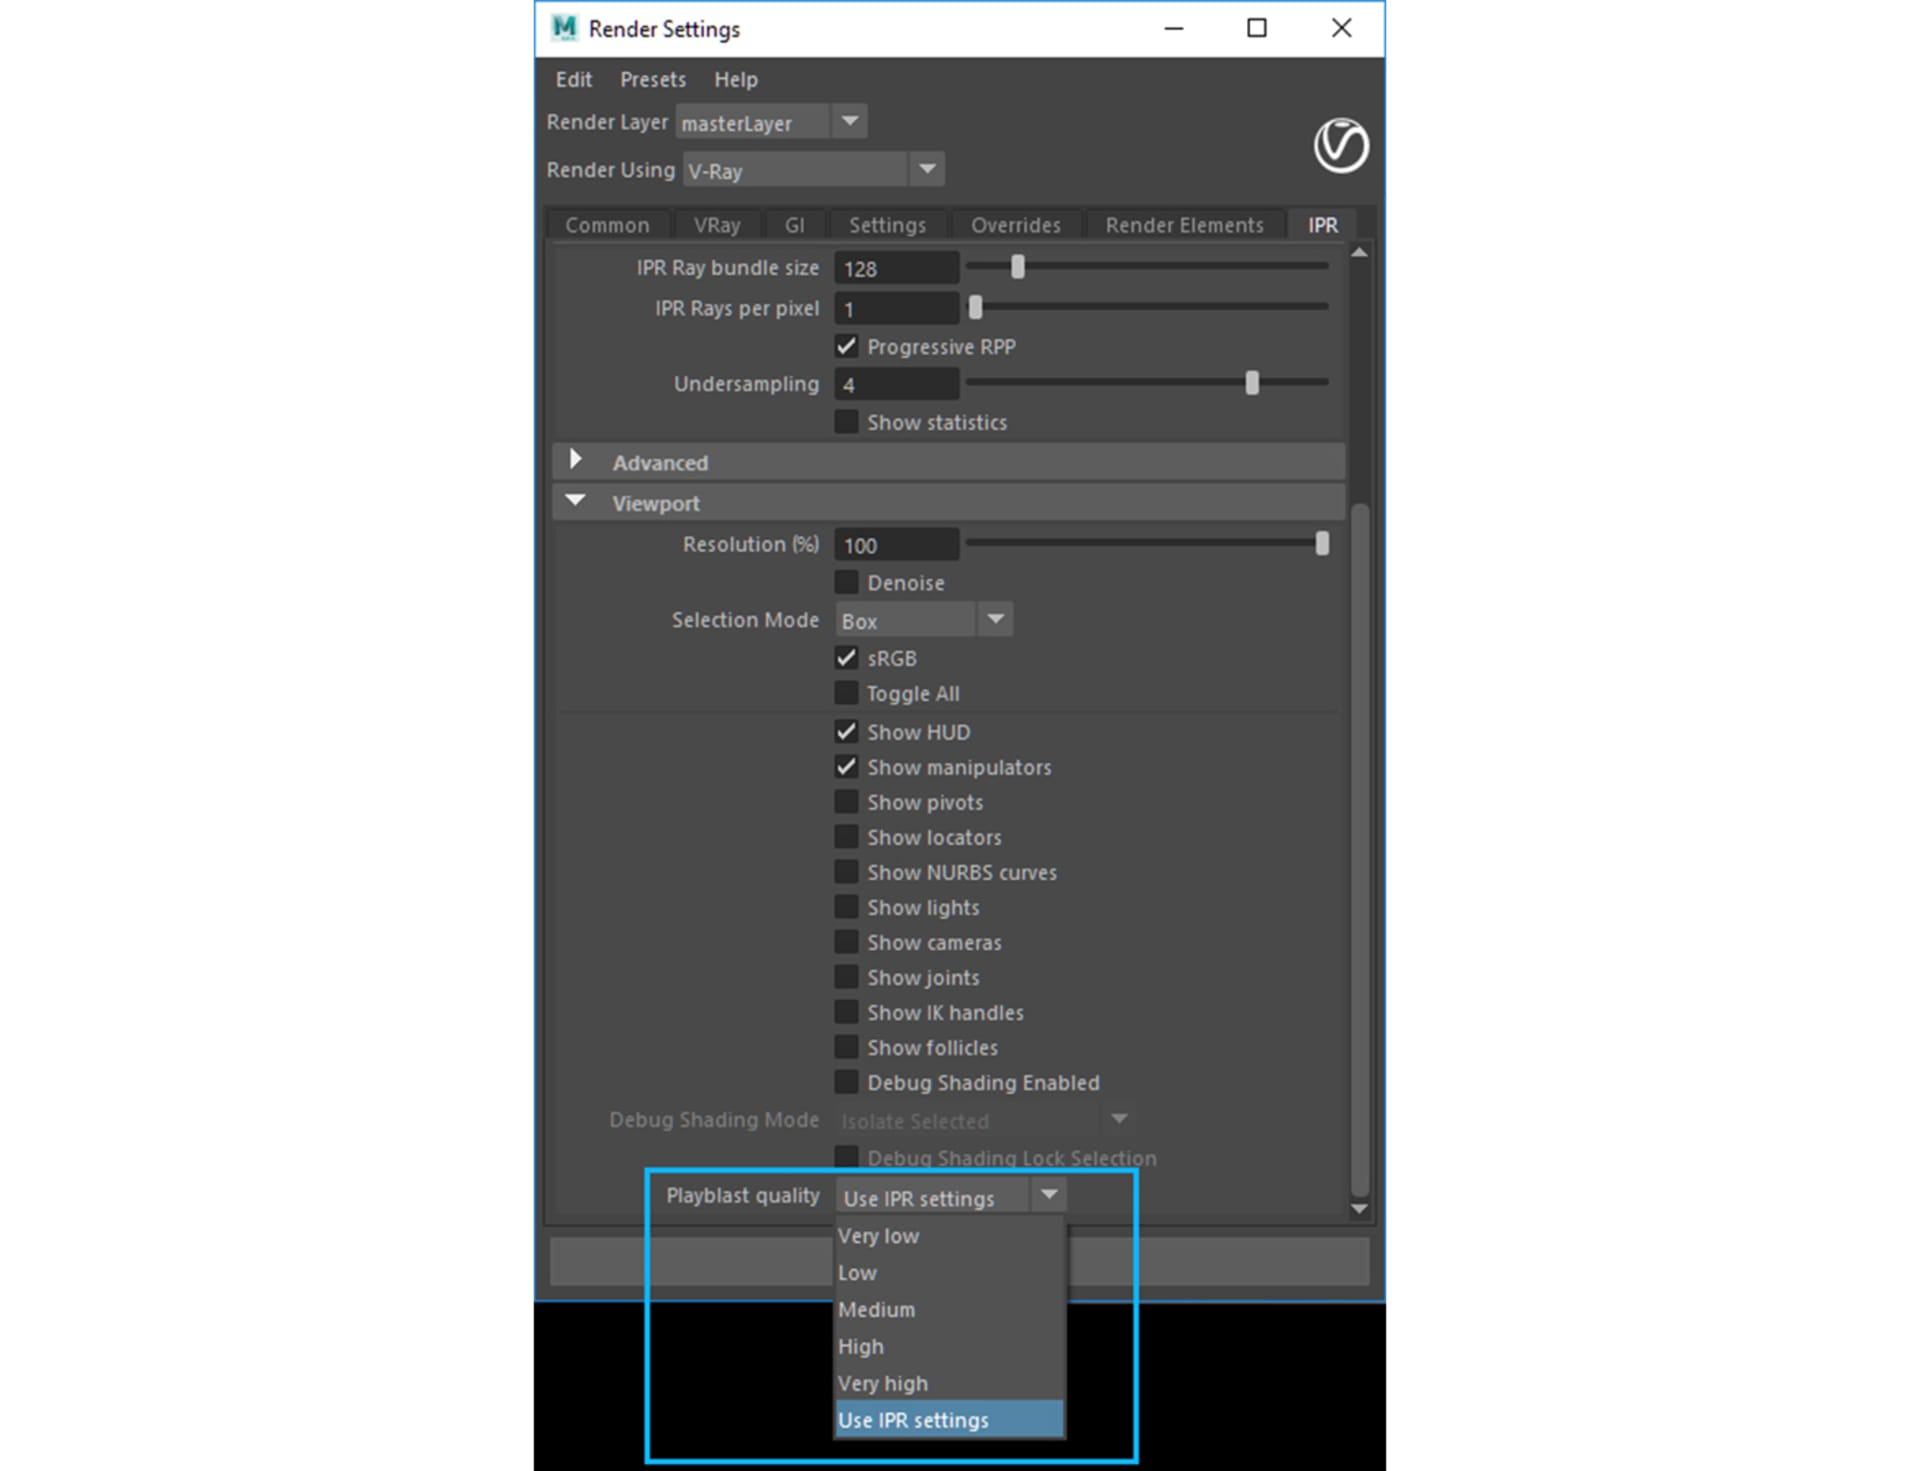Choose Very low playblast quality

[949, 1236]
